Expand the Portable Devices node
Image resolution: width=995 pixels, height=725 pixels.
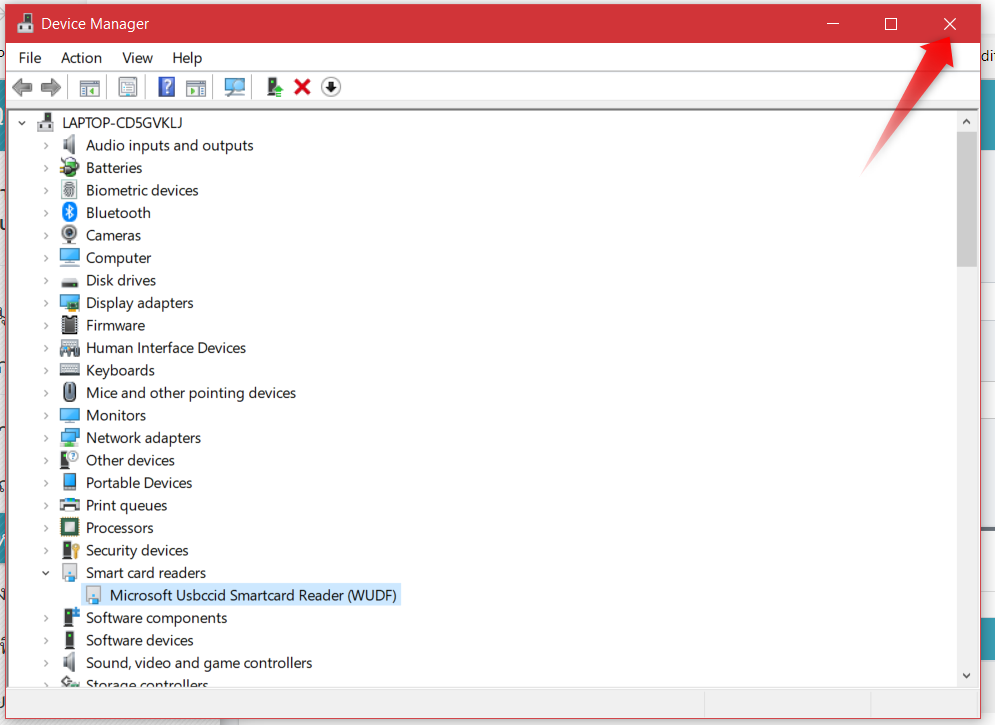point(46,483)
